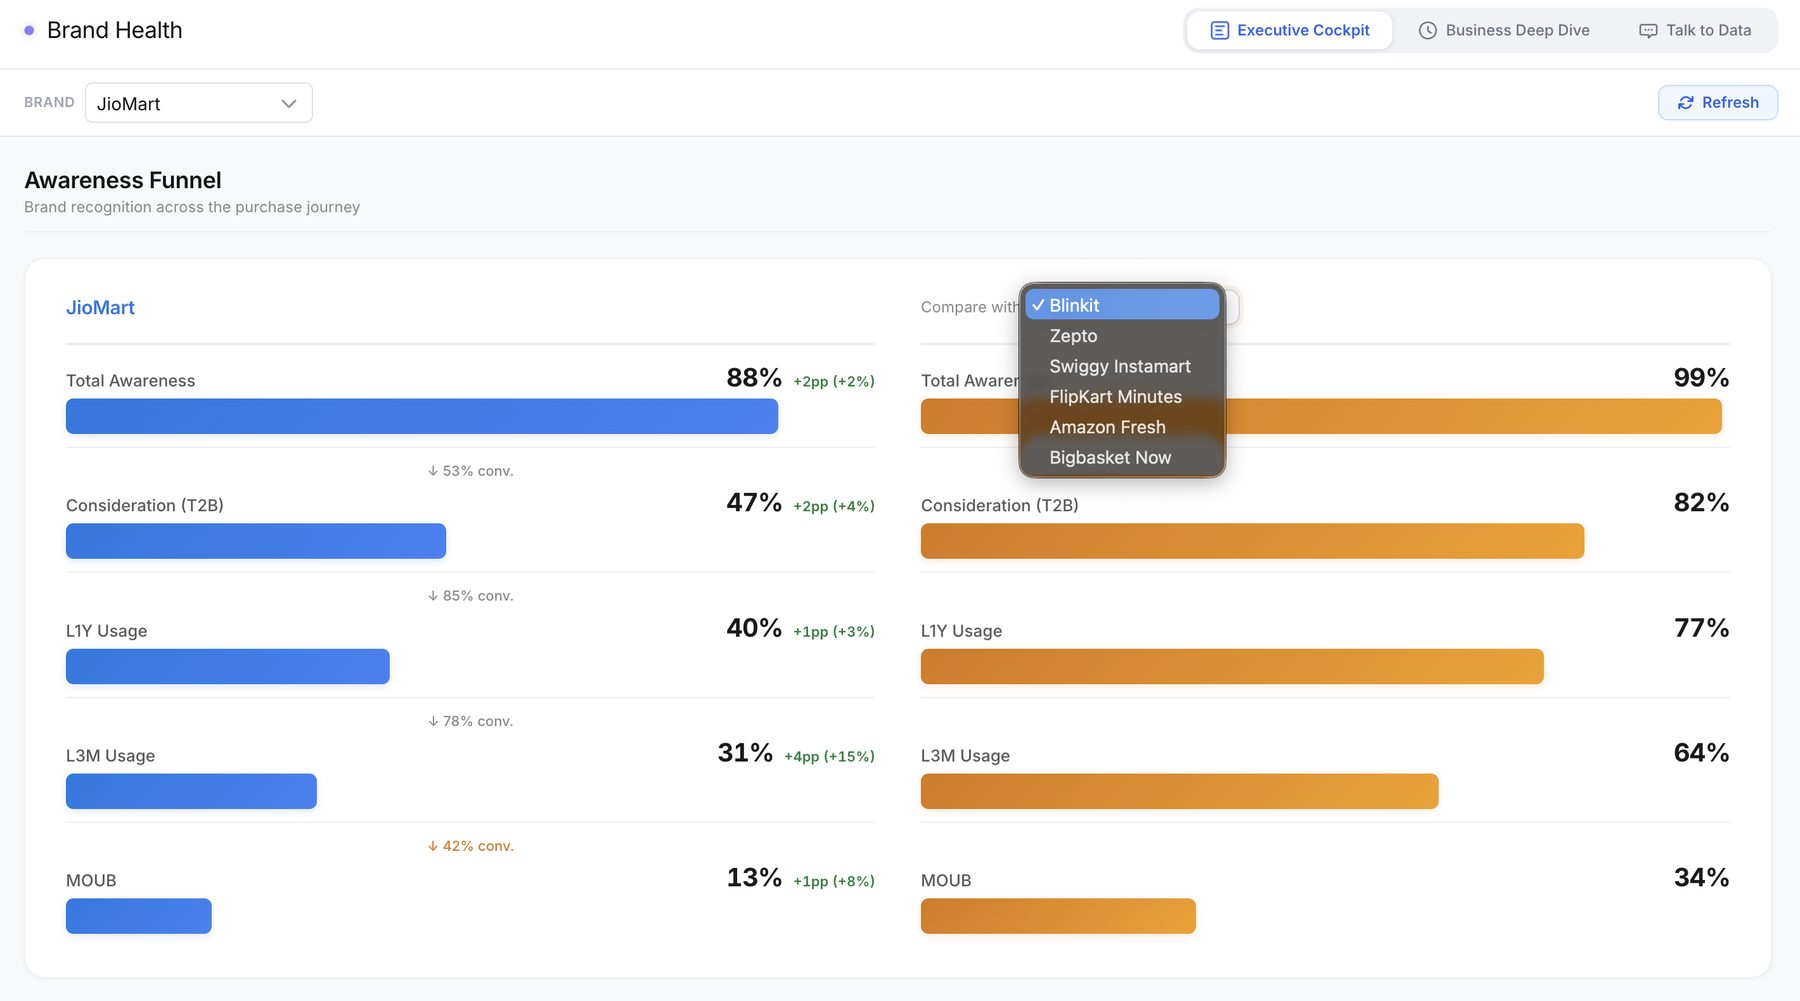
Task: Click the +2pp (+4%) change label
Action: 834,506
